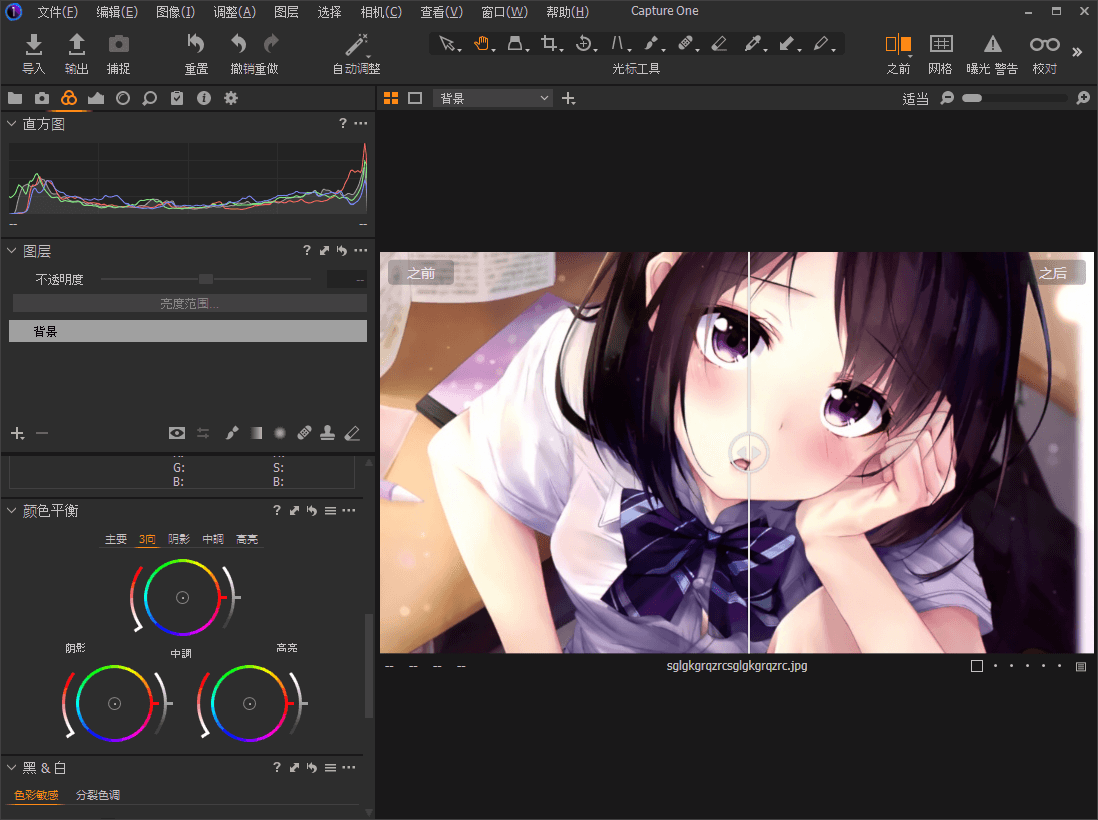The width and height of the screenshot is (1098, 820).
Task: Open the lens circle tool tab
Action: click(123, 98)
